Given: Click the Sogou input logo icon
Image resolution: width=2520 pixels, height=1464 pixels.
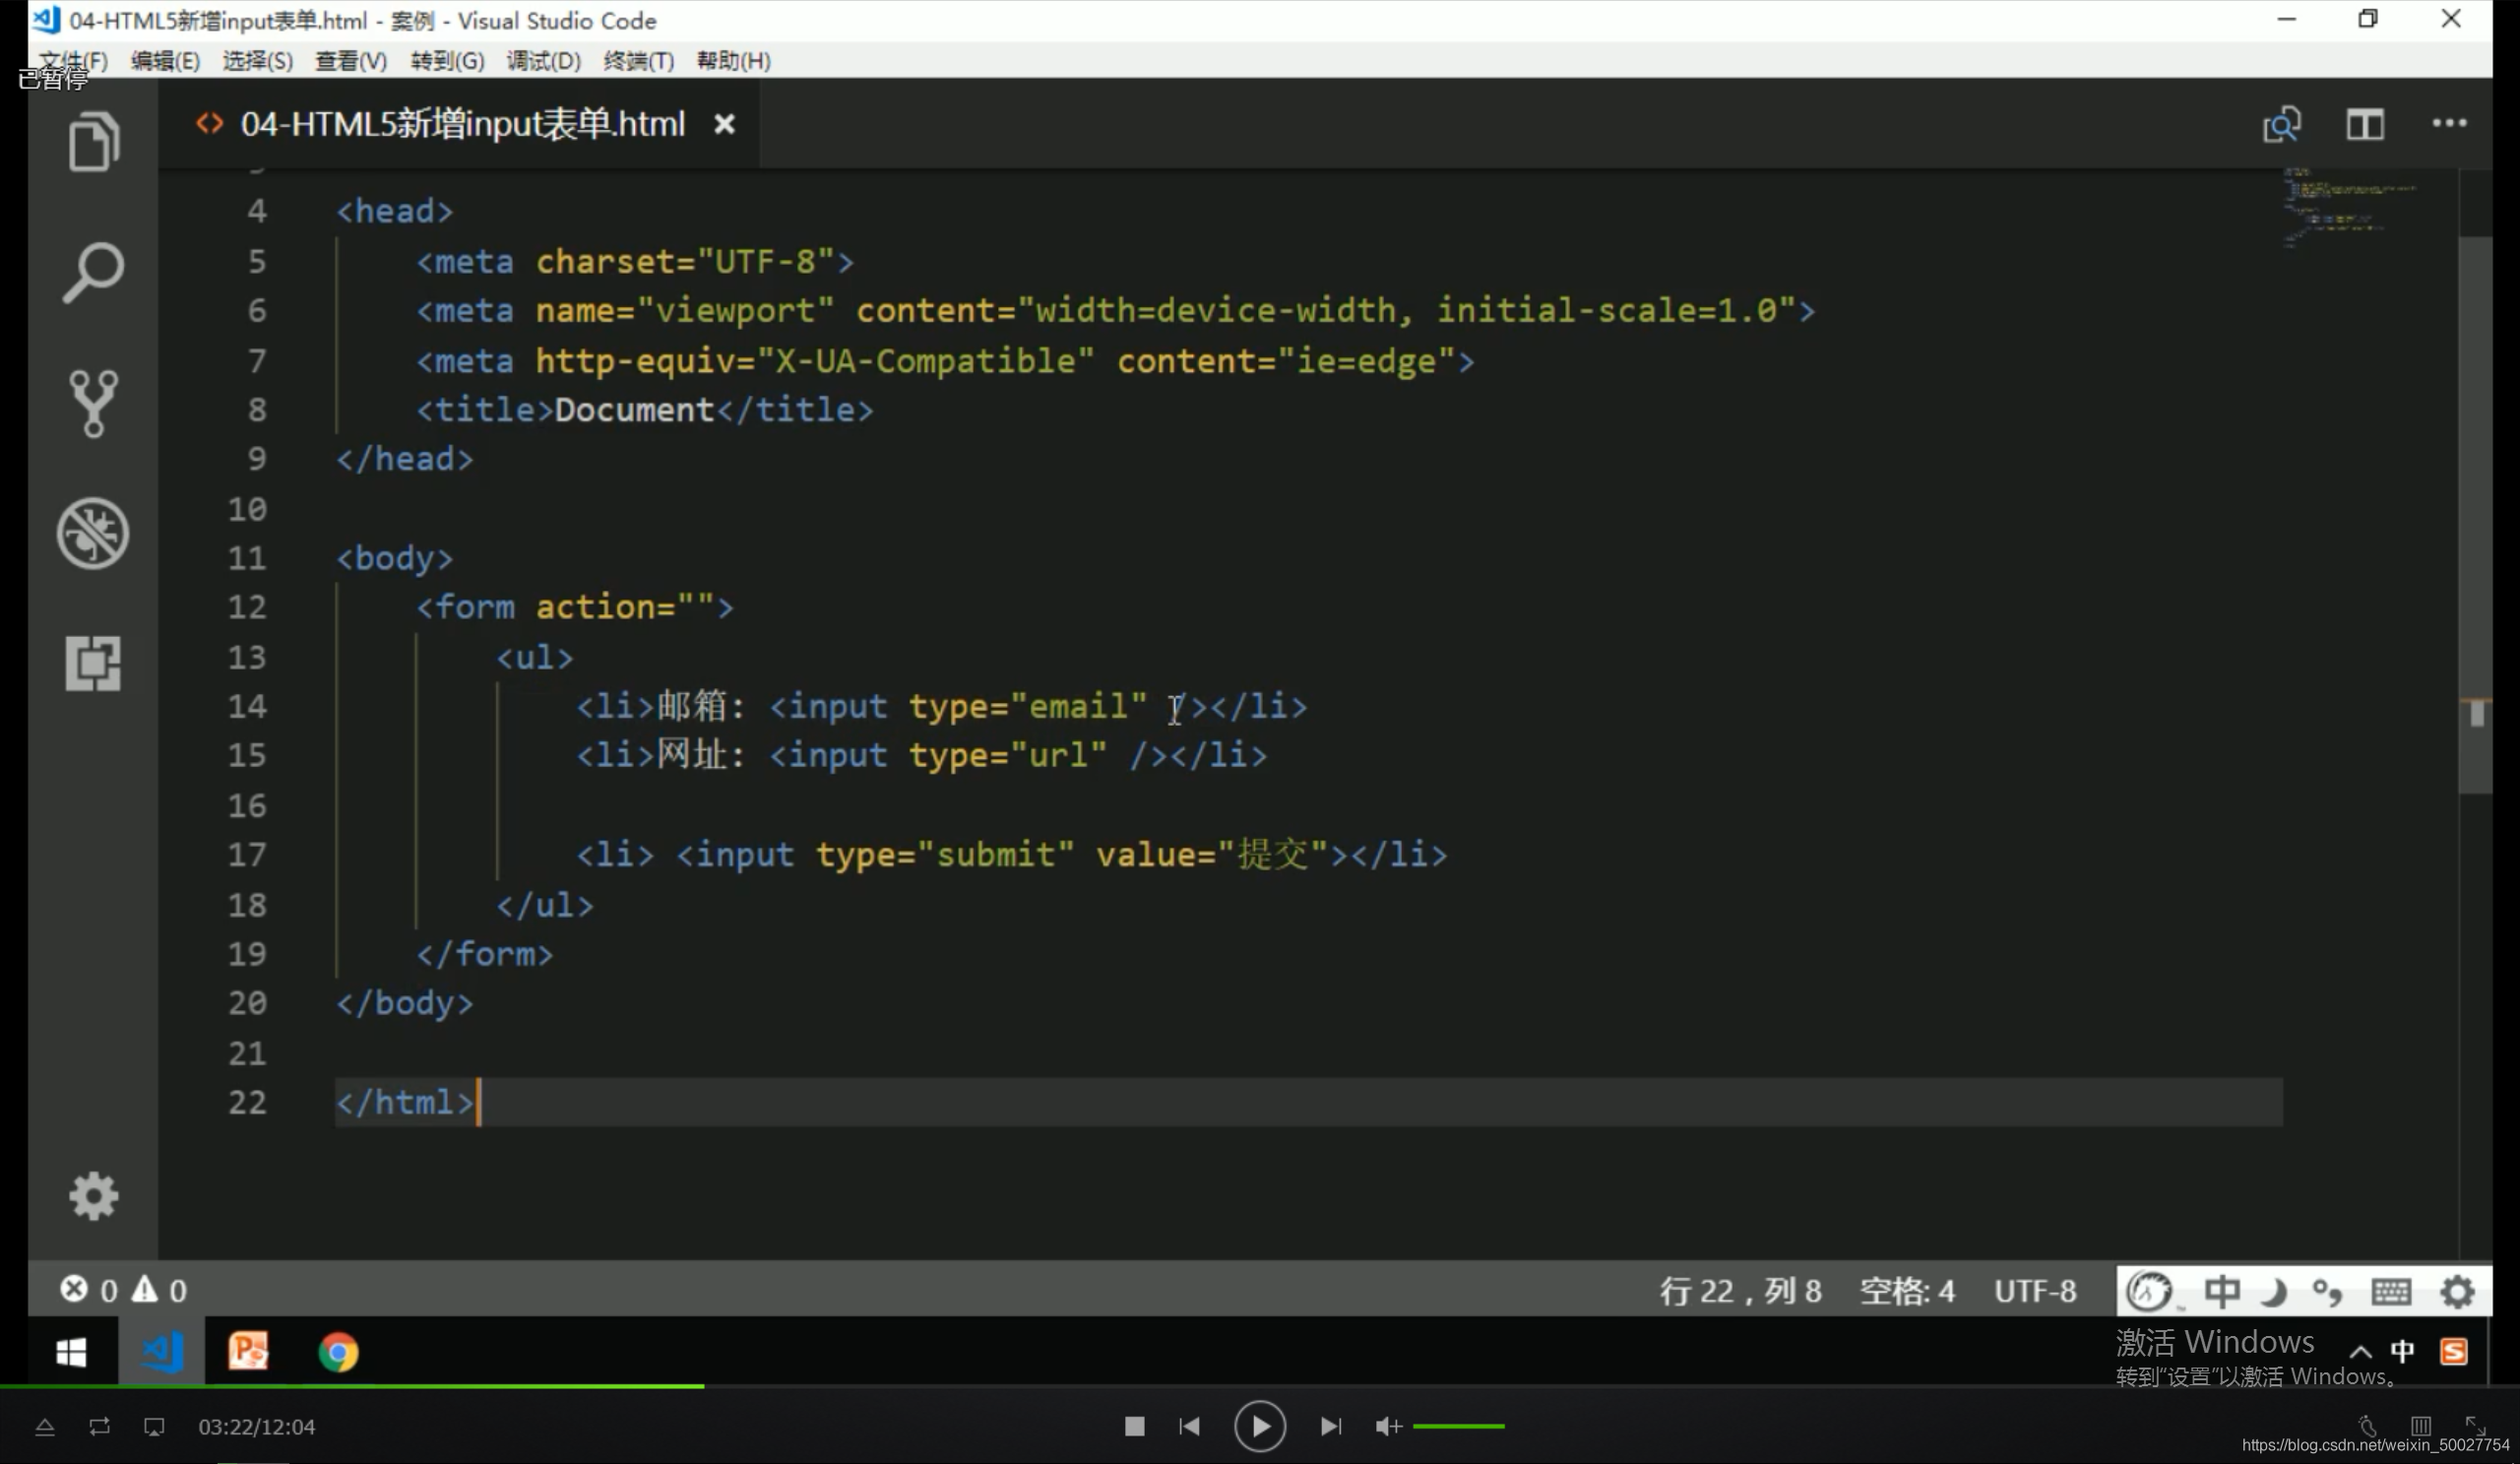Looking at the screenshot, I should point(2148,1290).
